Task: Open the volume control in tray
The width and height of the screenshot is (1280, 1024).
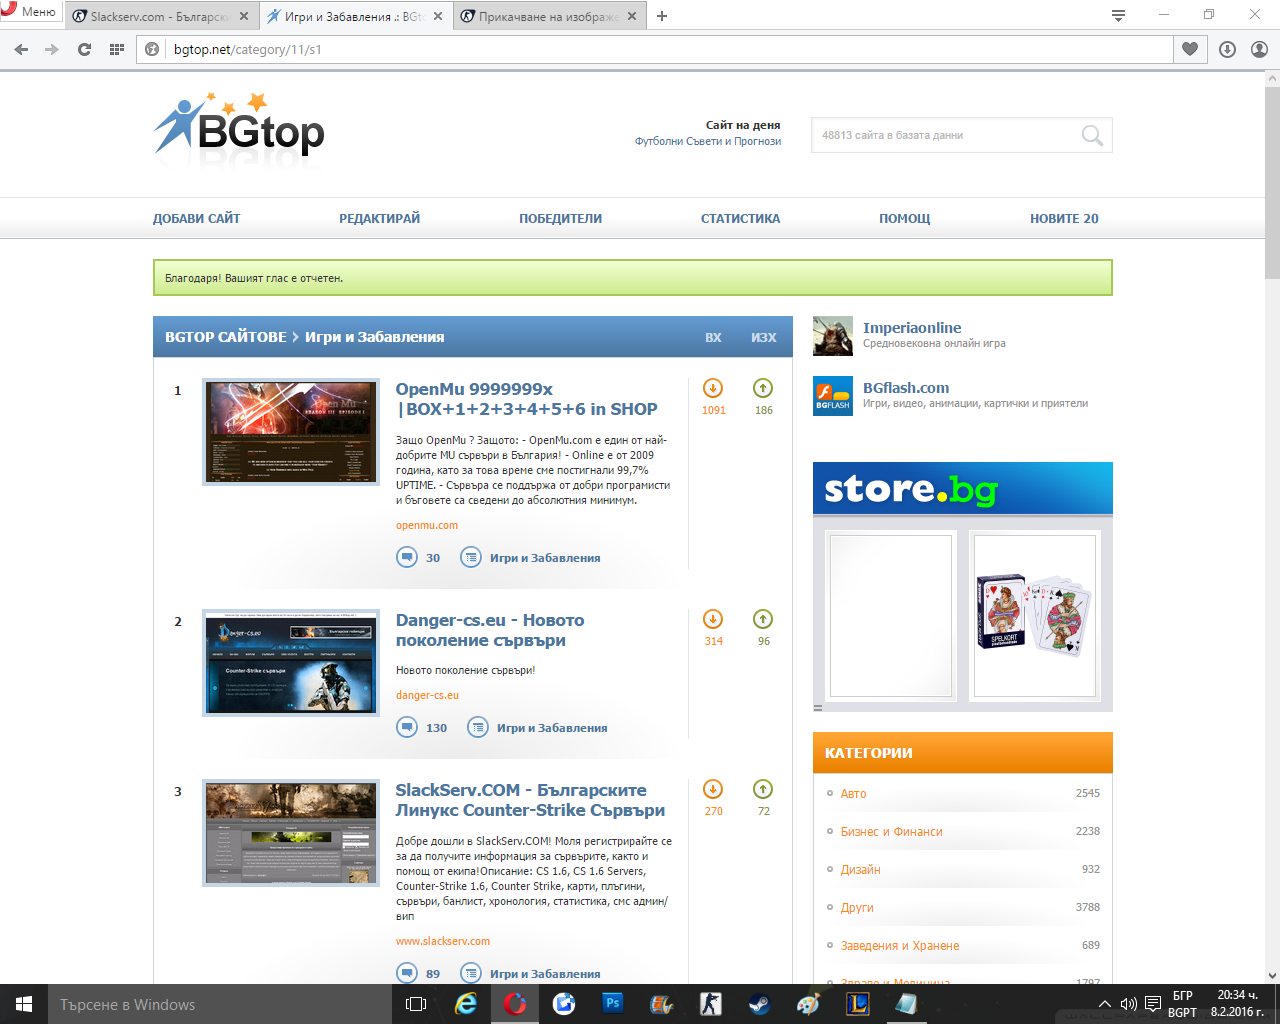Action: [1128, 1004]
